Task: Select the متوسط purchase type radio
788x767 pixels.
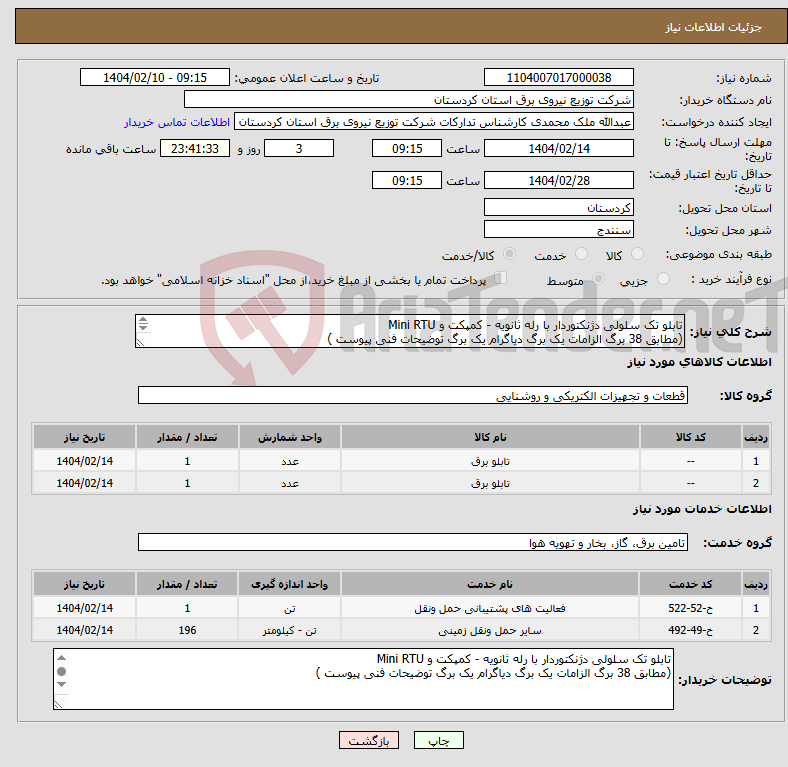Action: (599, 278)
